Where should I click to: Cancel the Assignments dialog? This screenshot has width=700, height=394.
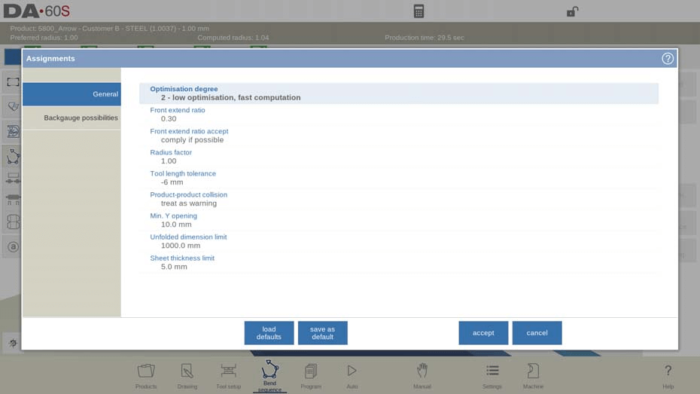(x=537, y=333)
